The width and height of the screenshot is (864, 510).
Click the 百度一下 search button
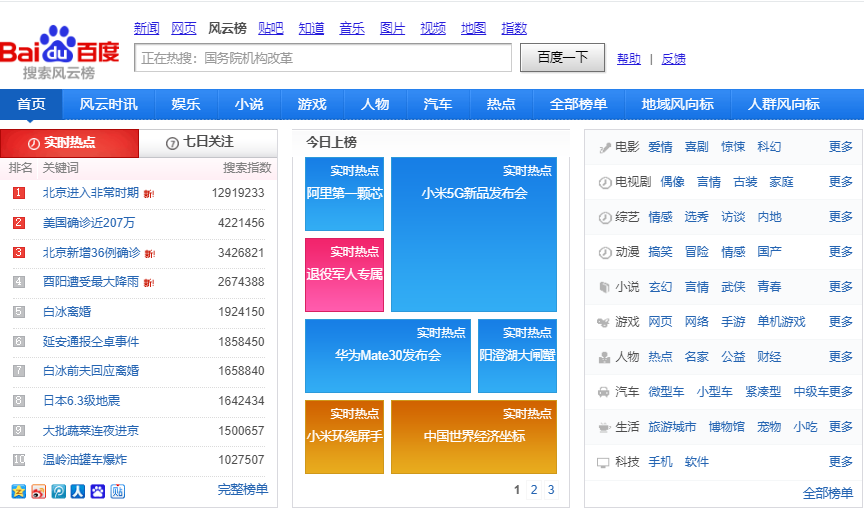pos(563,58)
